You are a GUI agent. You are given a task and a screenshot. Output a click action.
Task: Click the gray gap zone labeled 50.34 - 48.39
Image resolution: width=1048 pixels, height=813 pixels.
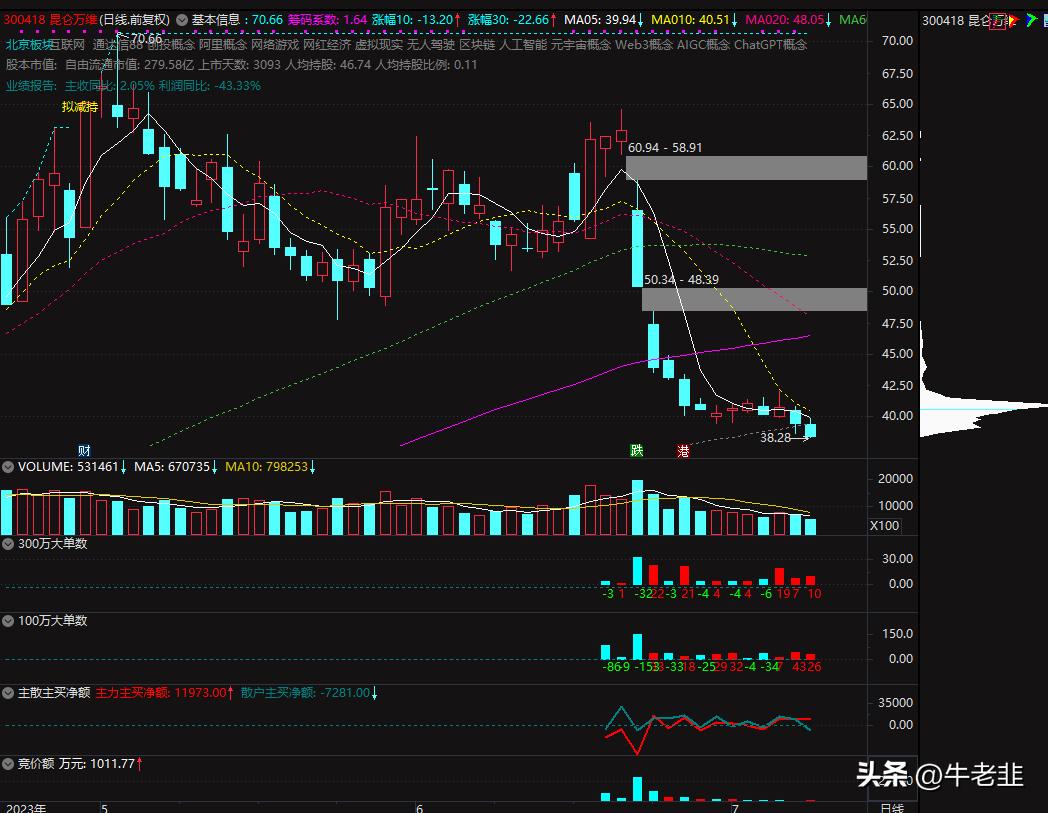(754, 300)
